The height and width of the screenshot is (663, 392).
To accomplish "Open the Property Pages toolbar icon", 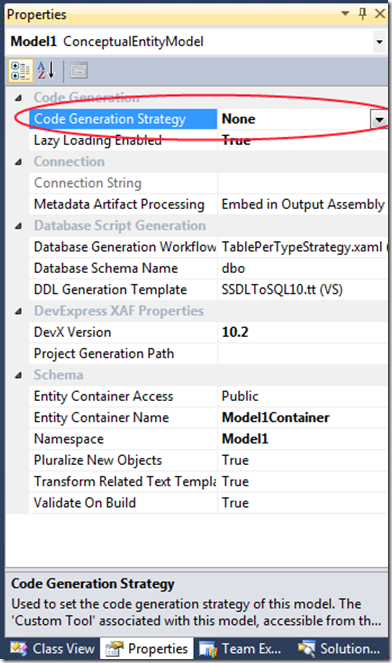I will coord(79,71).
